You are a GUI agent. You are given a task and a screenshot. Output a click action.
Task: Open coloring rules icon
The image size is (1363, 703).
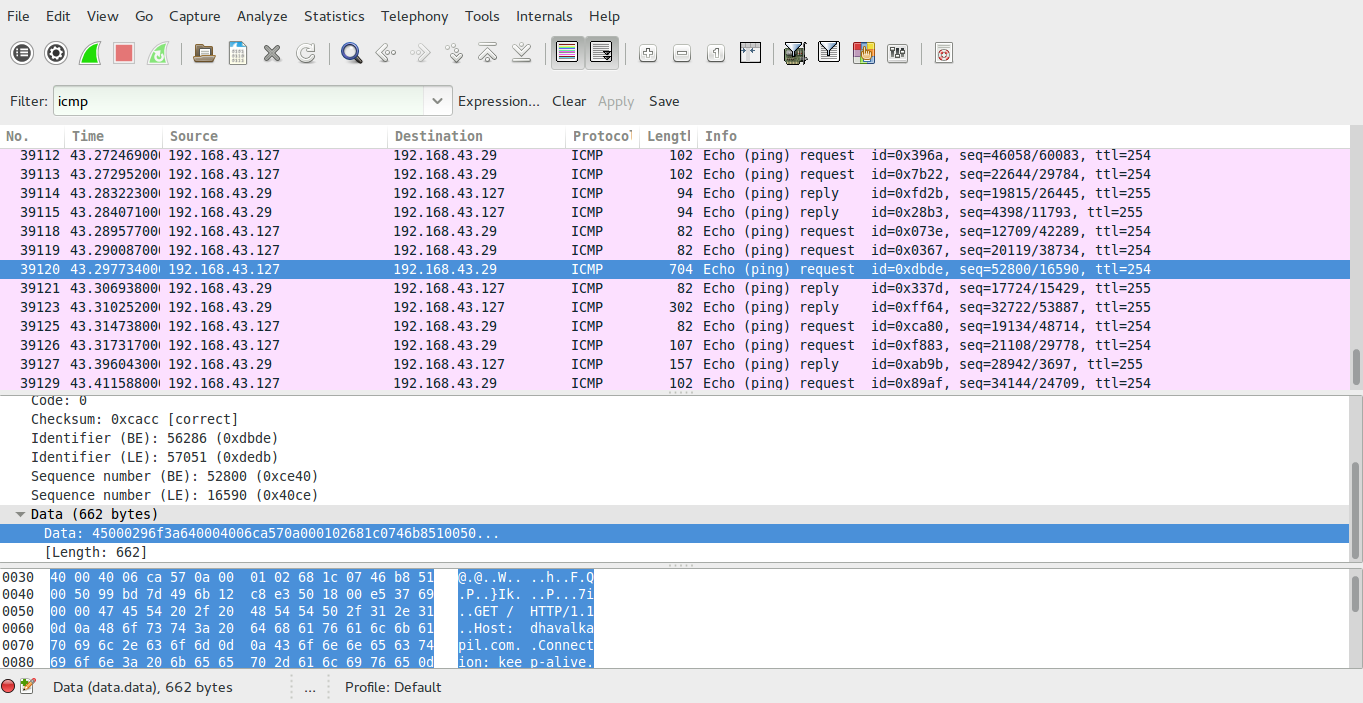click(864, 53)
